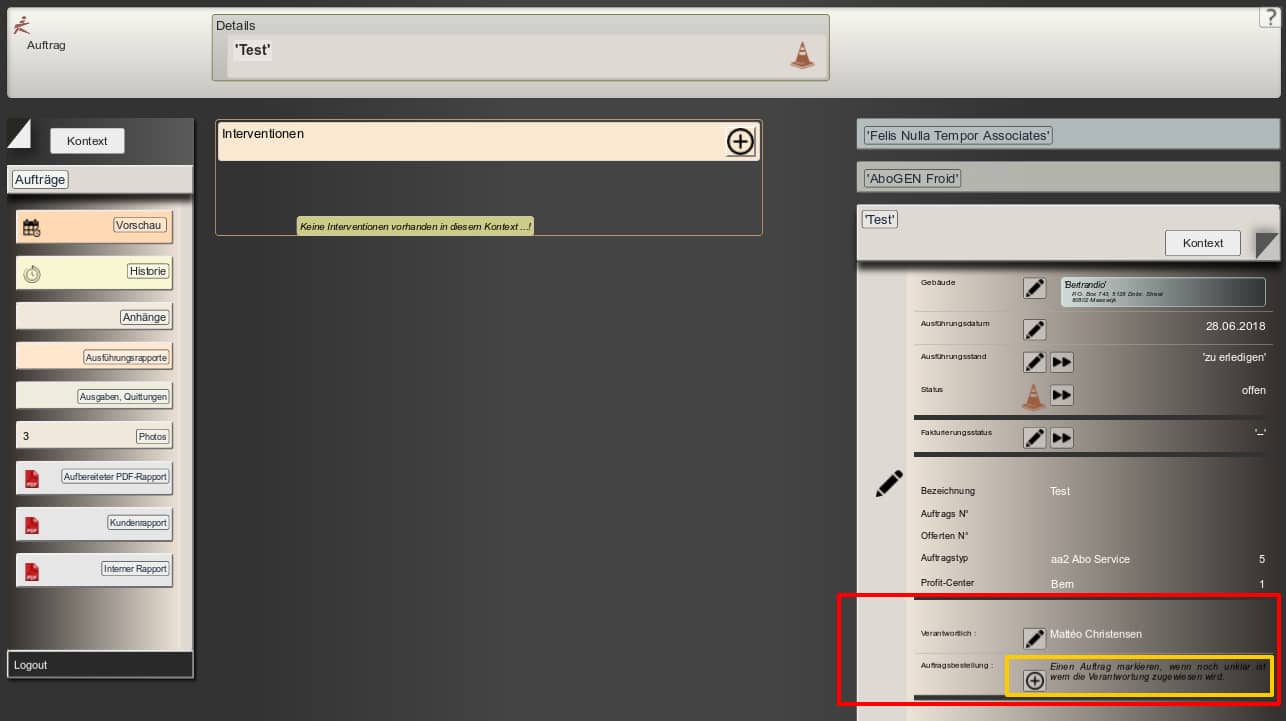Viewport: 1286px width, 721px height.
Task: Collapse left panel using corner triangle
Action: [19, 133]
